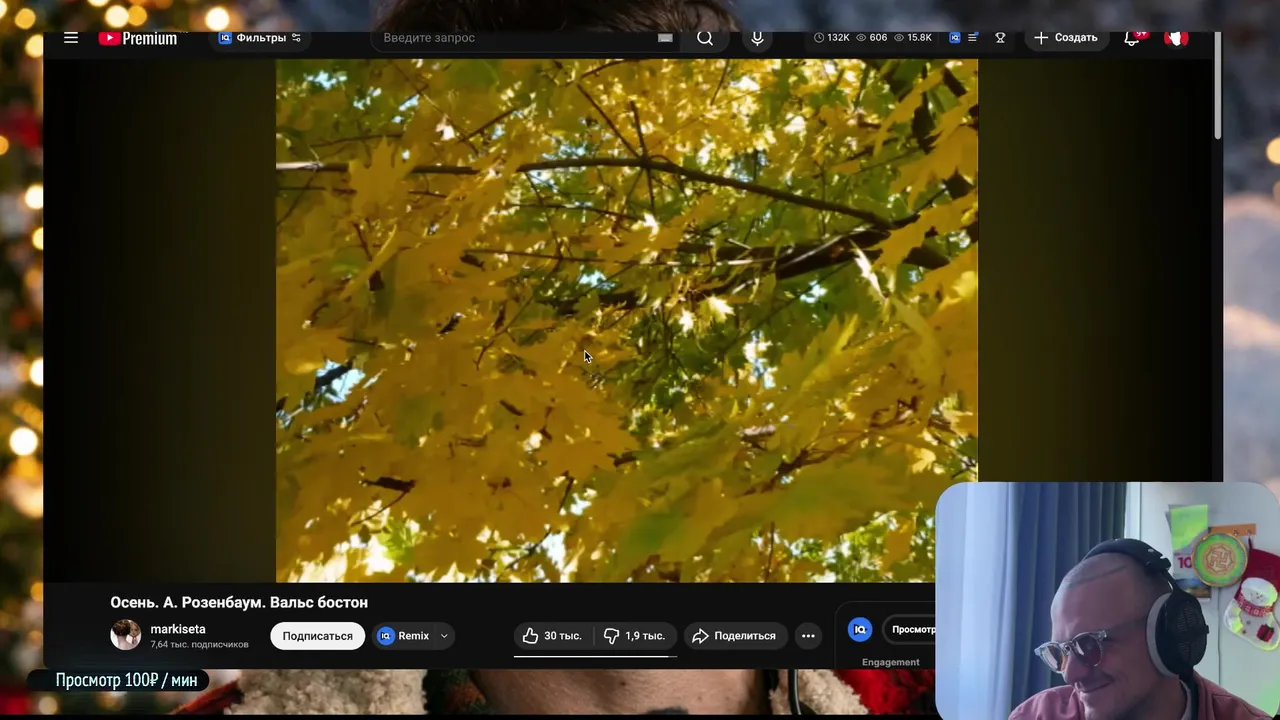View the 606 views stat
Viewport: 1280px width, 720px height.
tap(871, 38)
